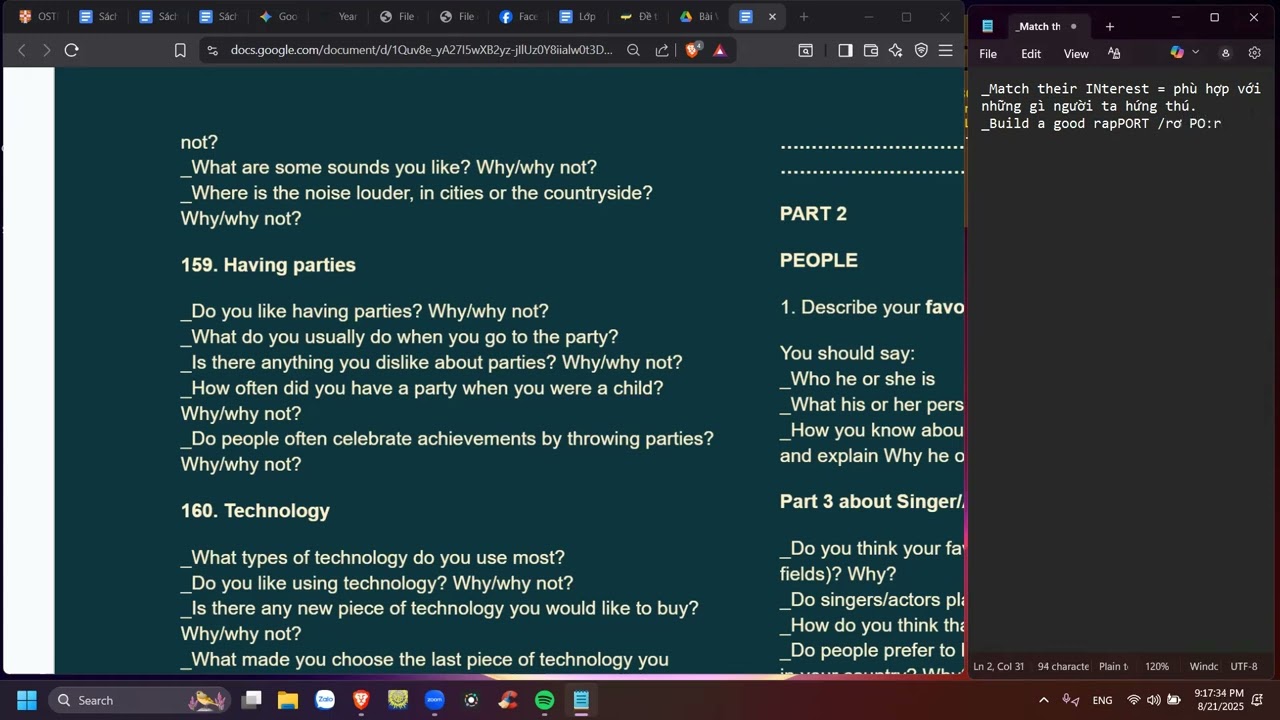Expand the Copilot dropdown in Notepad
The height and width of the screenshot is (720, 1280).
(x=1195, y=53)
